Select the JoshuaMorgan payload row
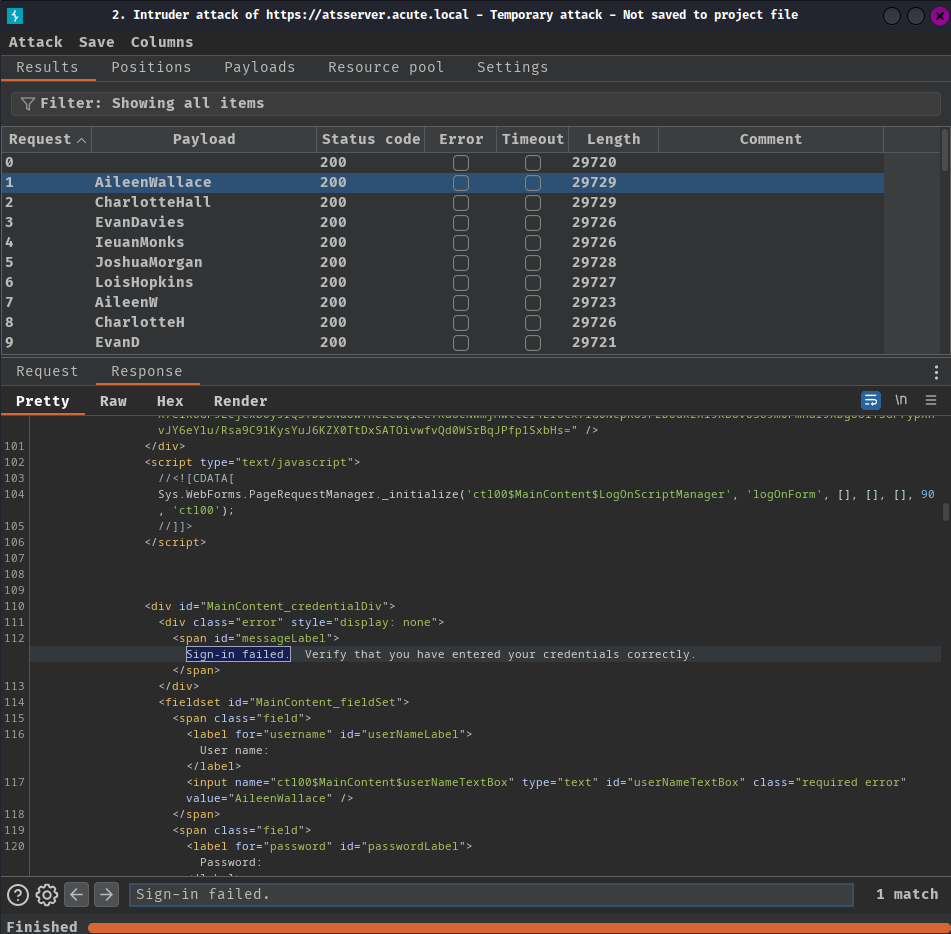Viewport: 951px width, 934px height. click(442, 263)
